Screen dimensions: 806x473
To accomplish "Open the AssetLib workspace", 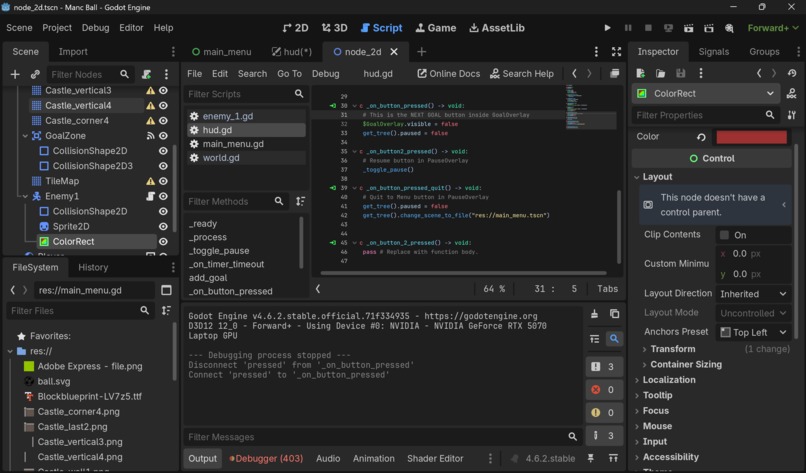I will tap(497, 28).
